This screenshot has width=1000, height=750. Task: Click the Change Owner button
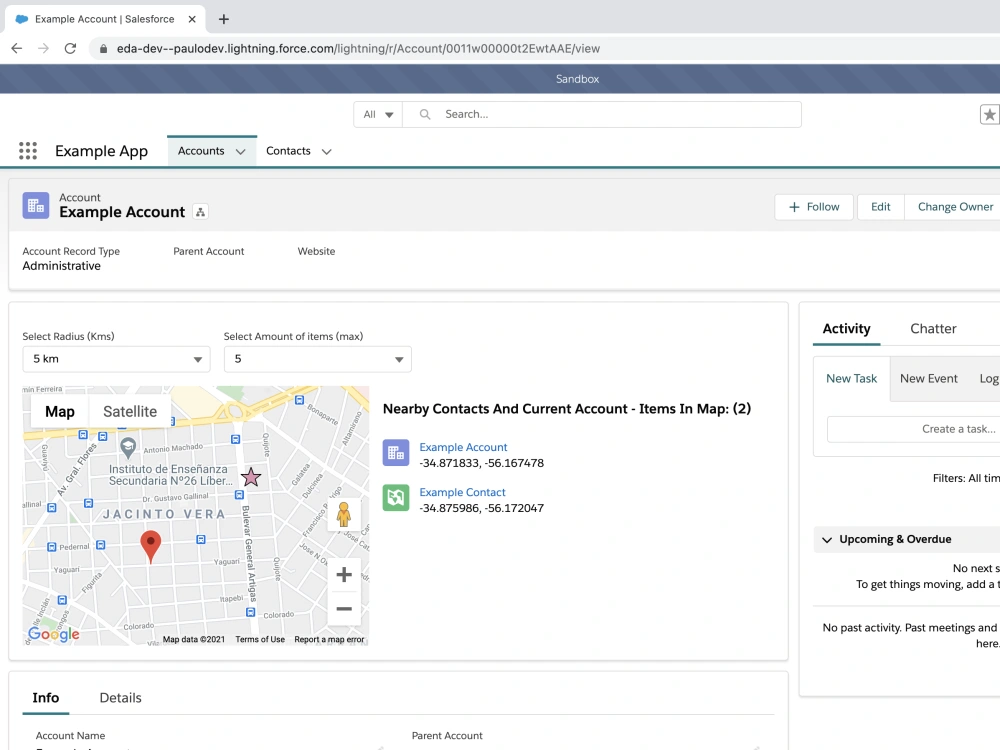click(955, 207)
